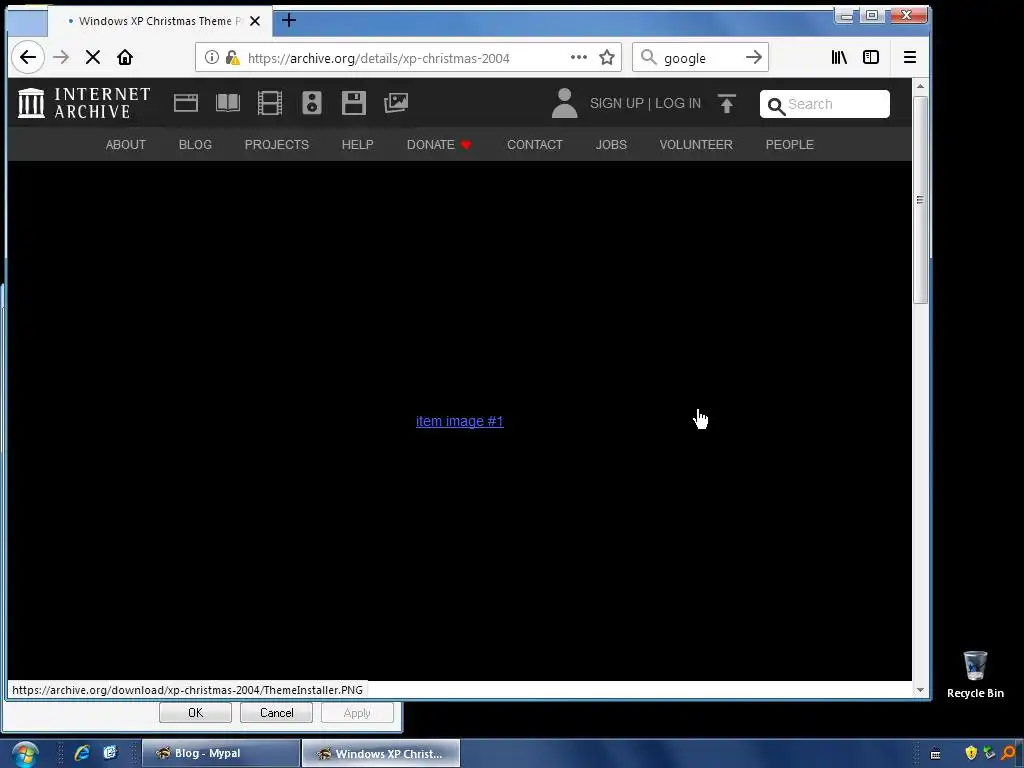The height and width of the screenshot is (768, 1024).
Task: Click the address bar URL
Action: (x=378, y=58)
